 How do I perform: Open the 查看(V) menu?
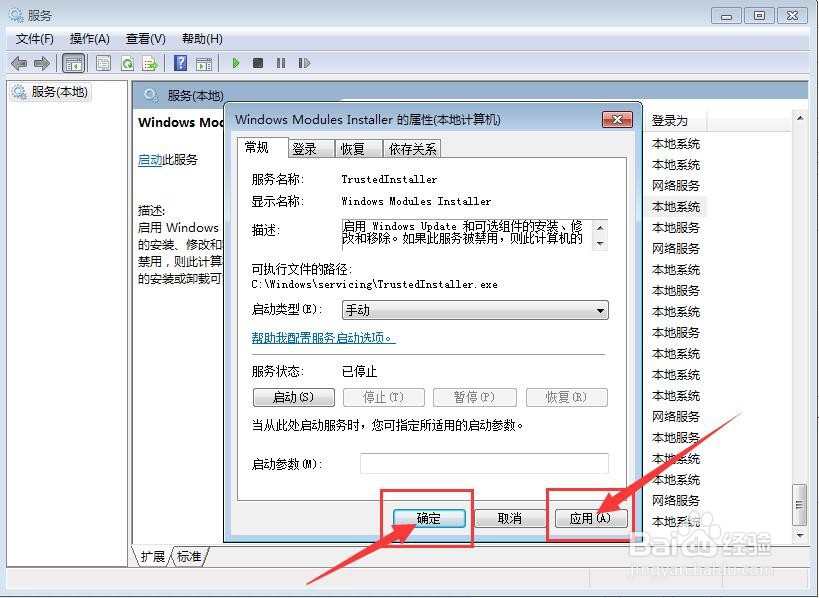click(146, 39)
